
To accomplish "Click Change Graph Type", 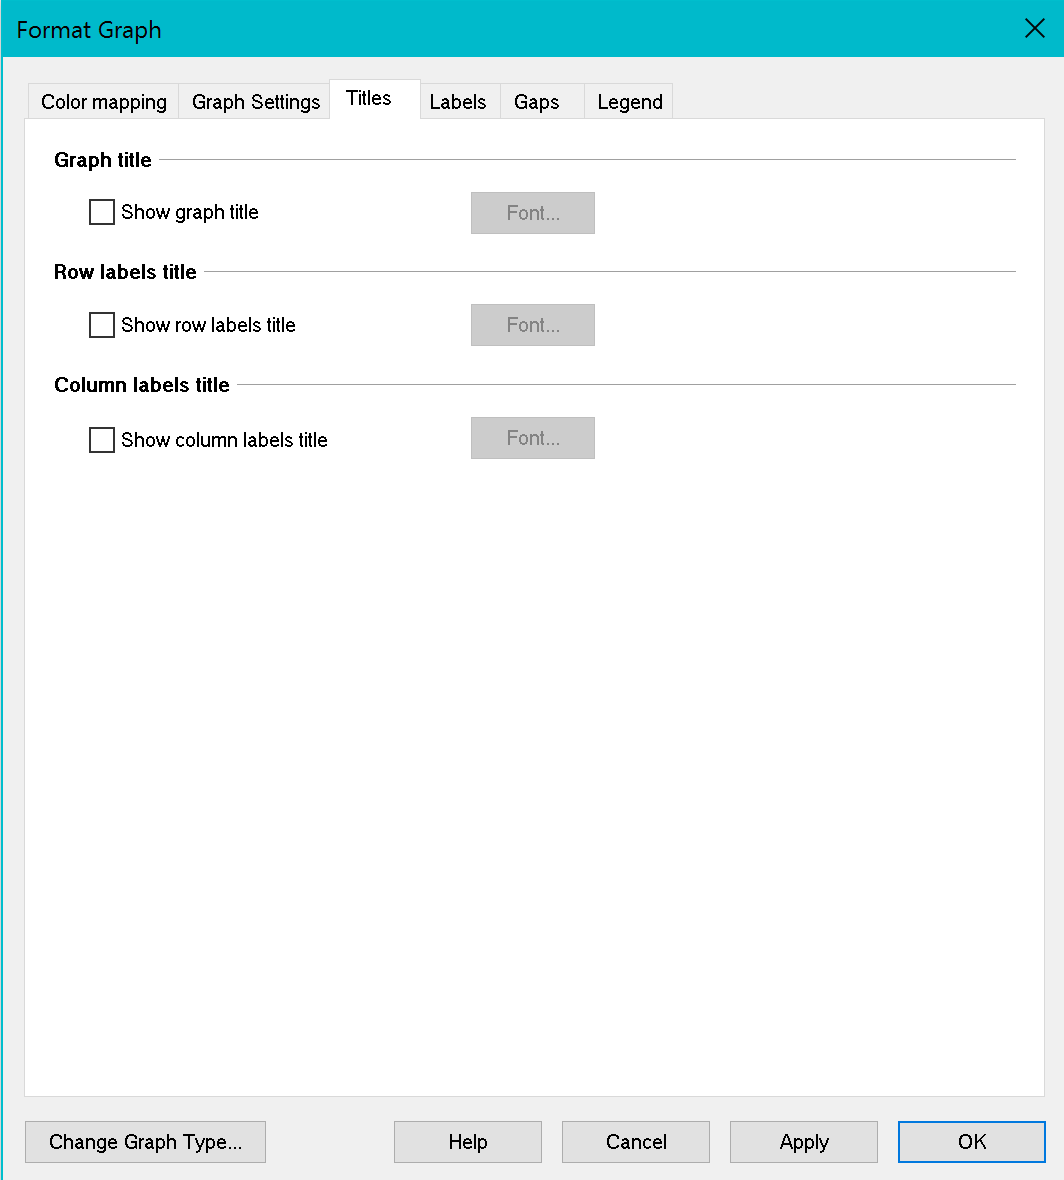I will pyautogui.click(x=144, y=1141).
